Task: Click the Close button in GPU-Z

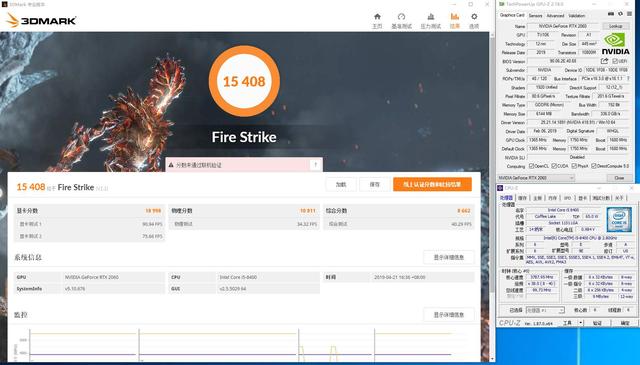Action: pyautogui.click(x=619, y=178)
